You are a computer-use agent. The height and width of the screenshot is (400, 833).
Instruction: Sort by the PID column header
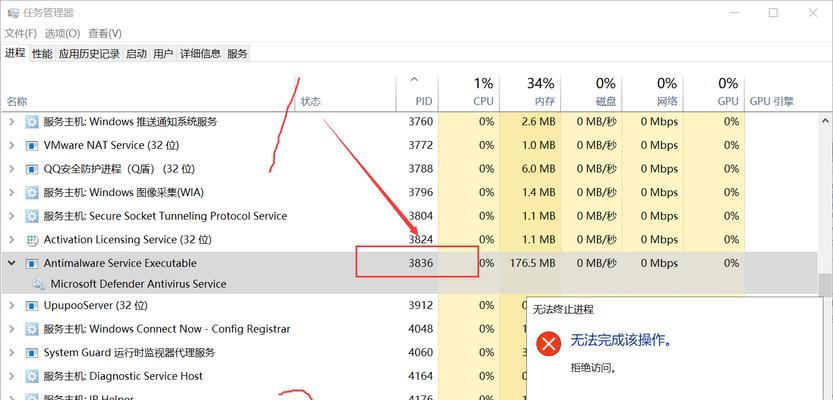(417, 93)
